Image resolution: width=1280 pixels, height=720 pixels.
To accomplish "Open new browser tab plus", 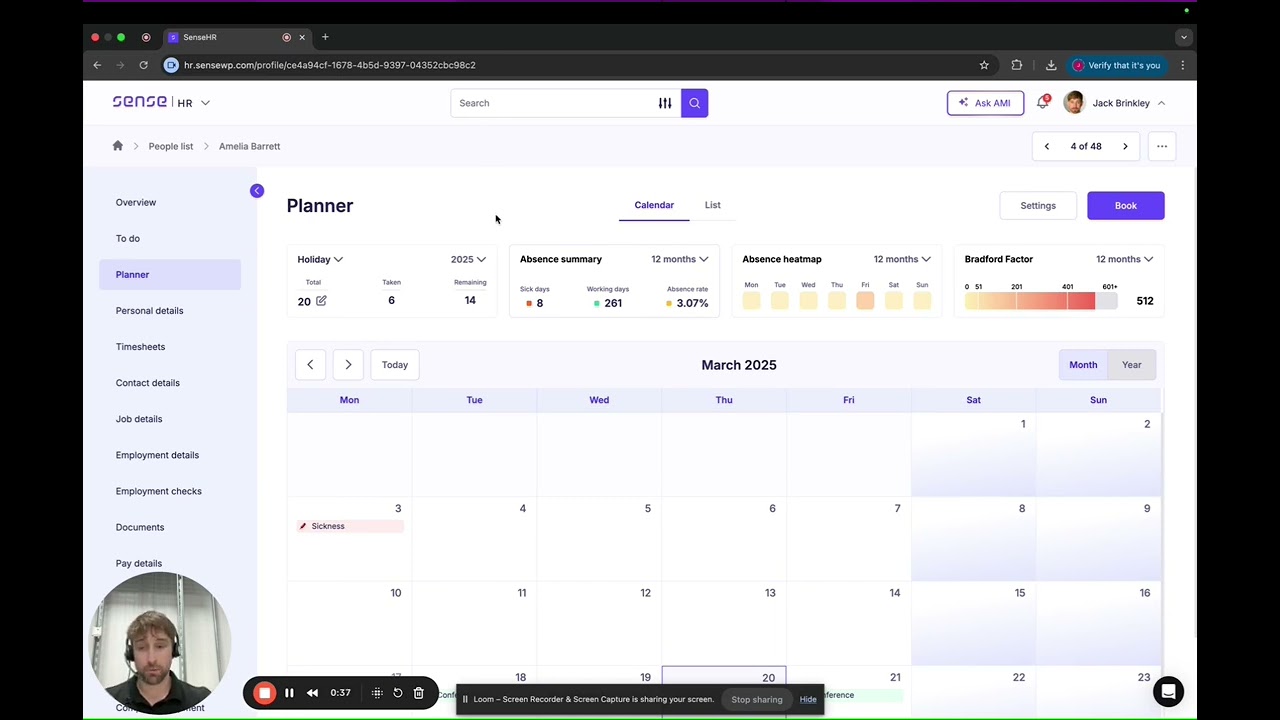I will pyautogui.click(x=325, y=37).
